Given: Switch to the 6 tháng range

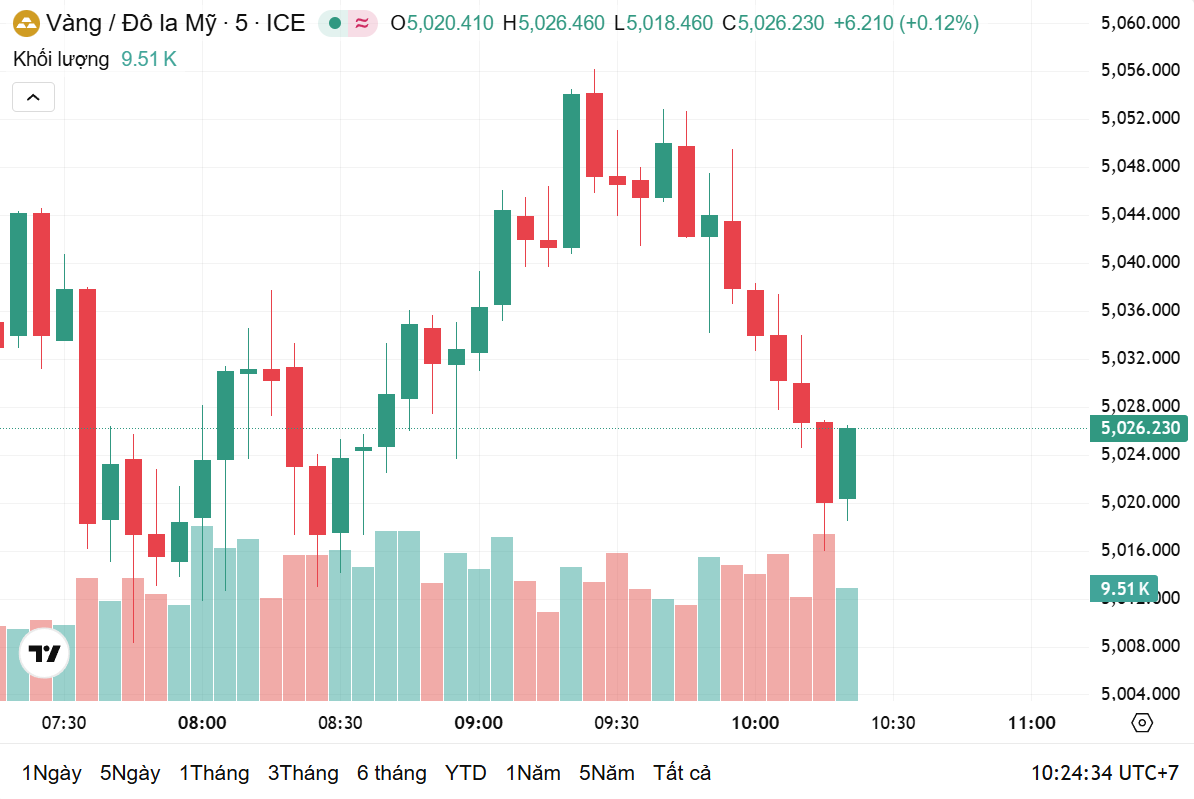Looking at the screenshot, I should (x=391, y=773).
